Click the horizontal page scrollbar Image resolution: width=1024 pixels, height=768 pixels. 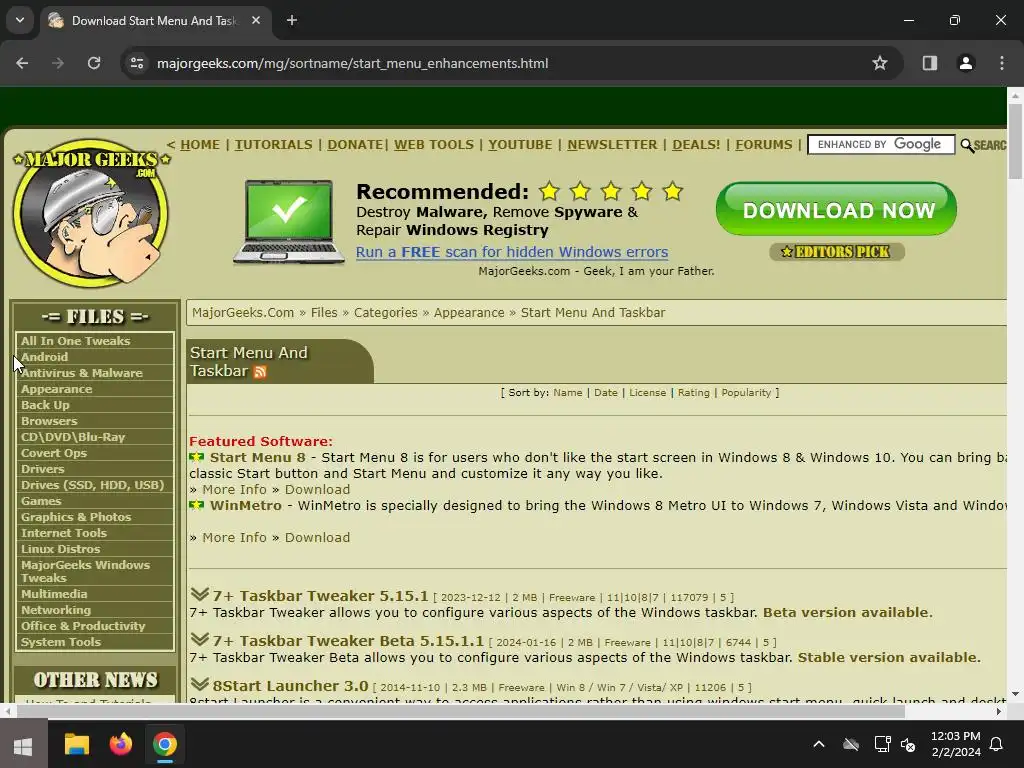click(460, 712)
